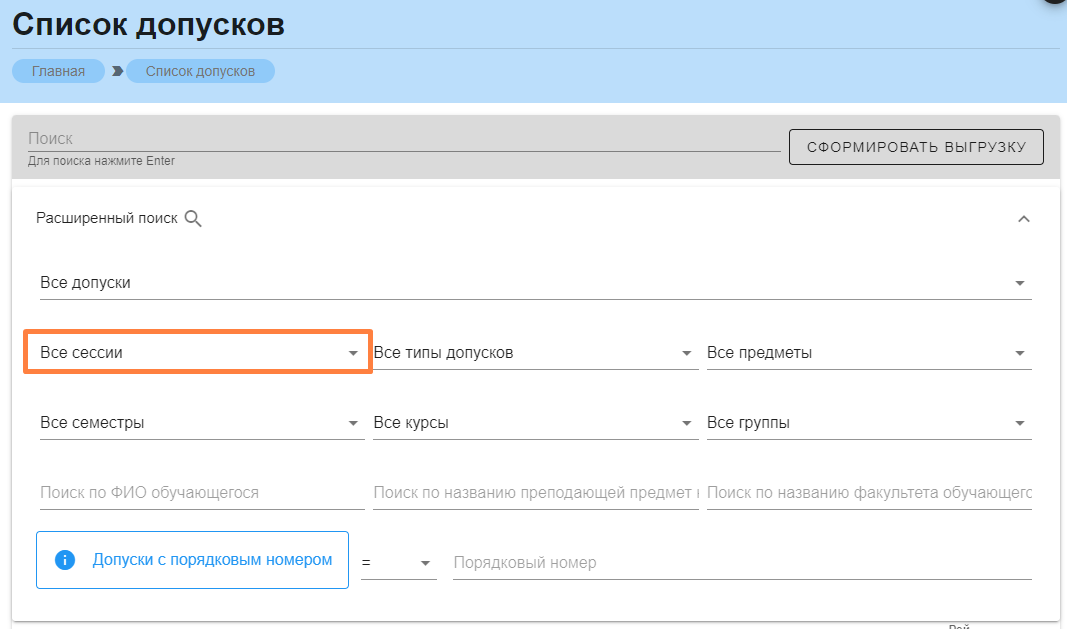Go to Главная breadcrumb

58,71
